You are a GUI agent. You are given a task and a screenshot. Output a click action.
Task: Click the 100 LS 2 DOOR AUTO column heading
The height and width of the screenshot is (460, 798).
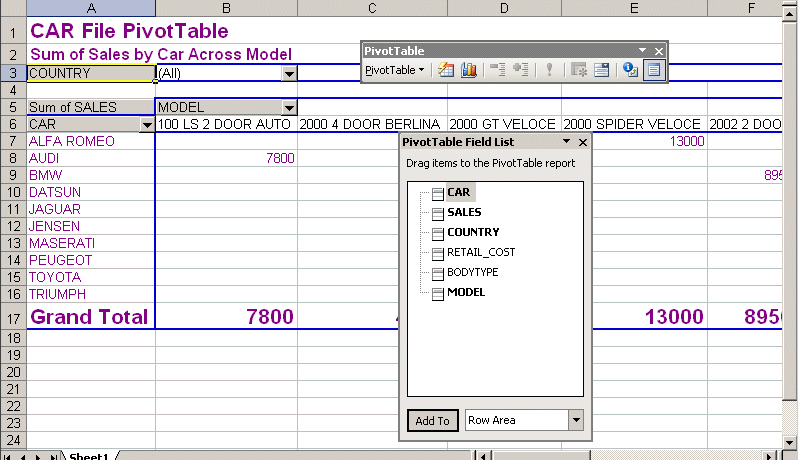[x=224, y=124]
